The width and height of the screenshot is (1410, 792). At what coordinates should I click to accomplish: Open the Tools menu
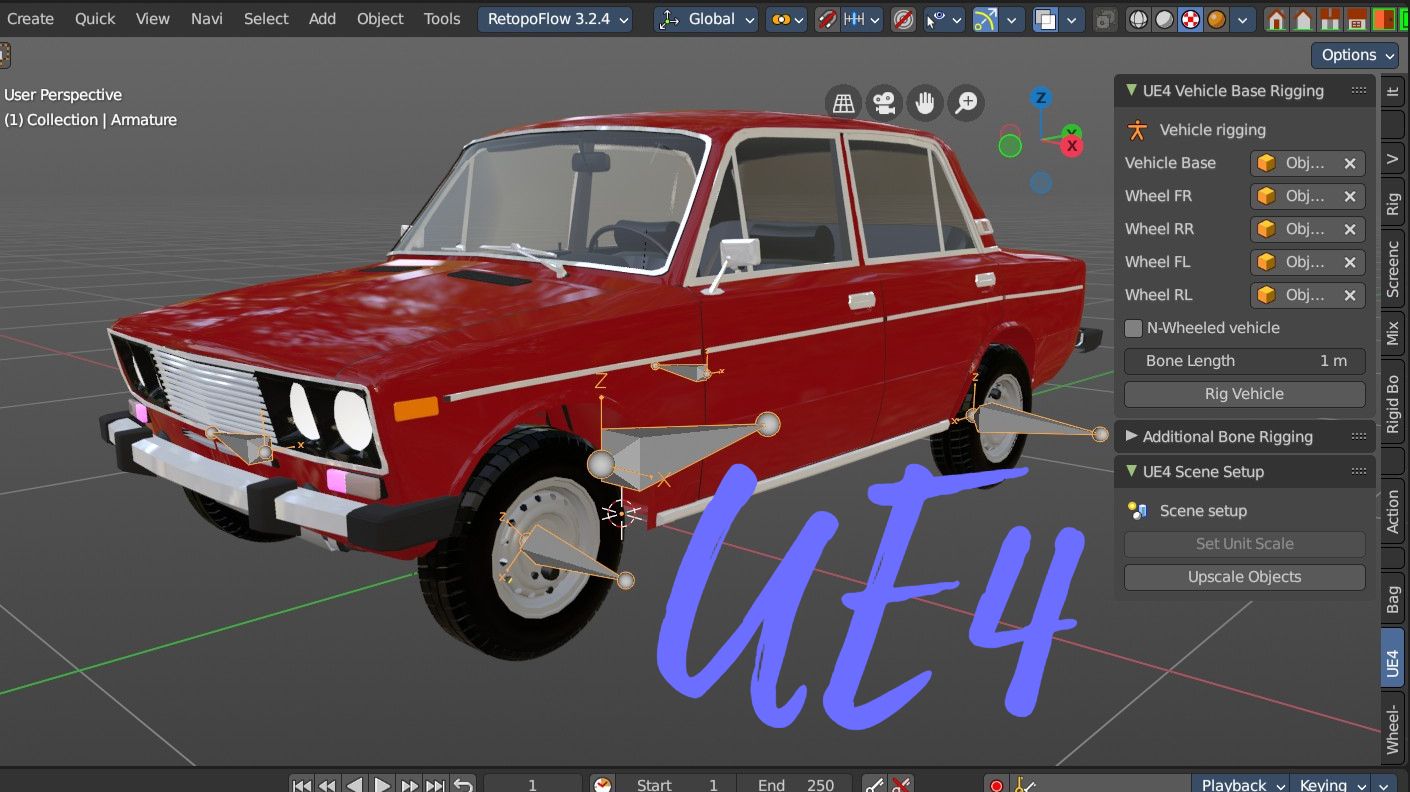tap(442, 19)
